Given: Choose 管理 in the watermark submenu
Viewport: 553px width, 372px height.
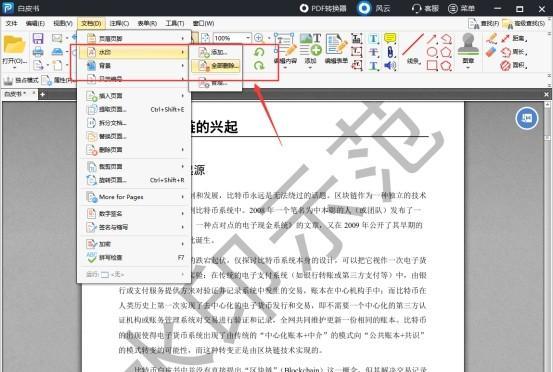Looking at the screenshot, I should pyautogui.click(x=216, y=83).
